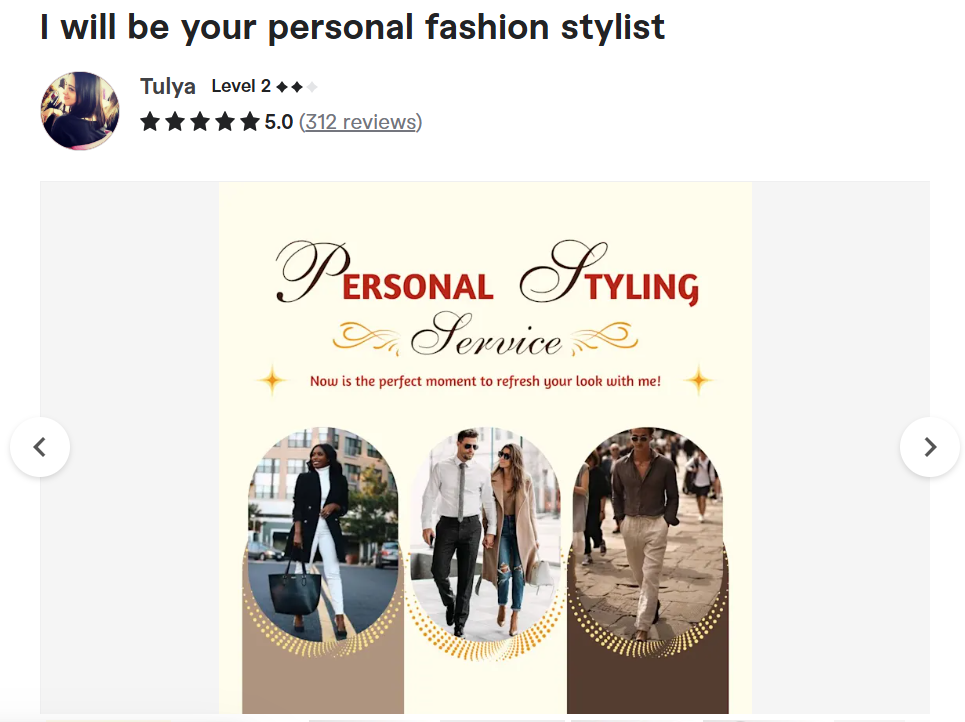965x722 pixels.
Task: Click the refresh your look tagline
Action: pyautogui.click(x=486, y=382)
